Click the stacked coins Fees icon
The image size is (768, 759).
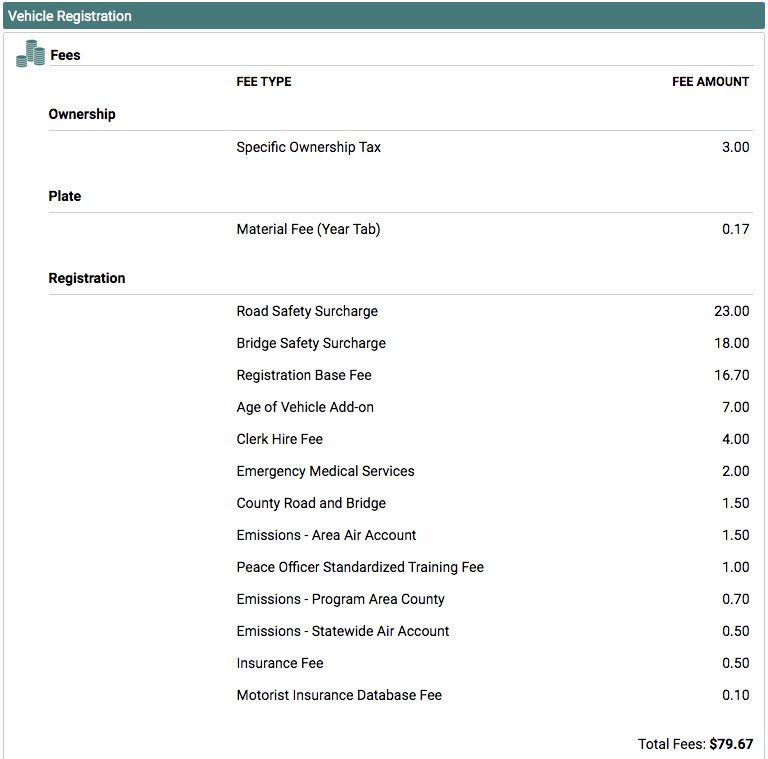[x=30, y=53]
